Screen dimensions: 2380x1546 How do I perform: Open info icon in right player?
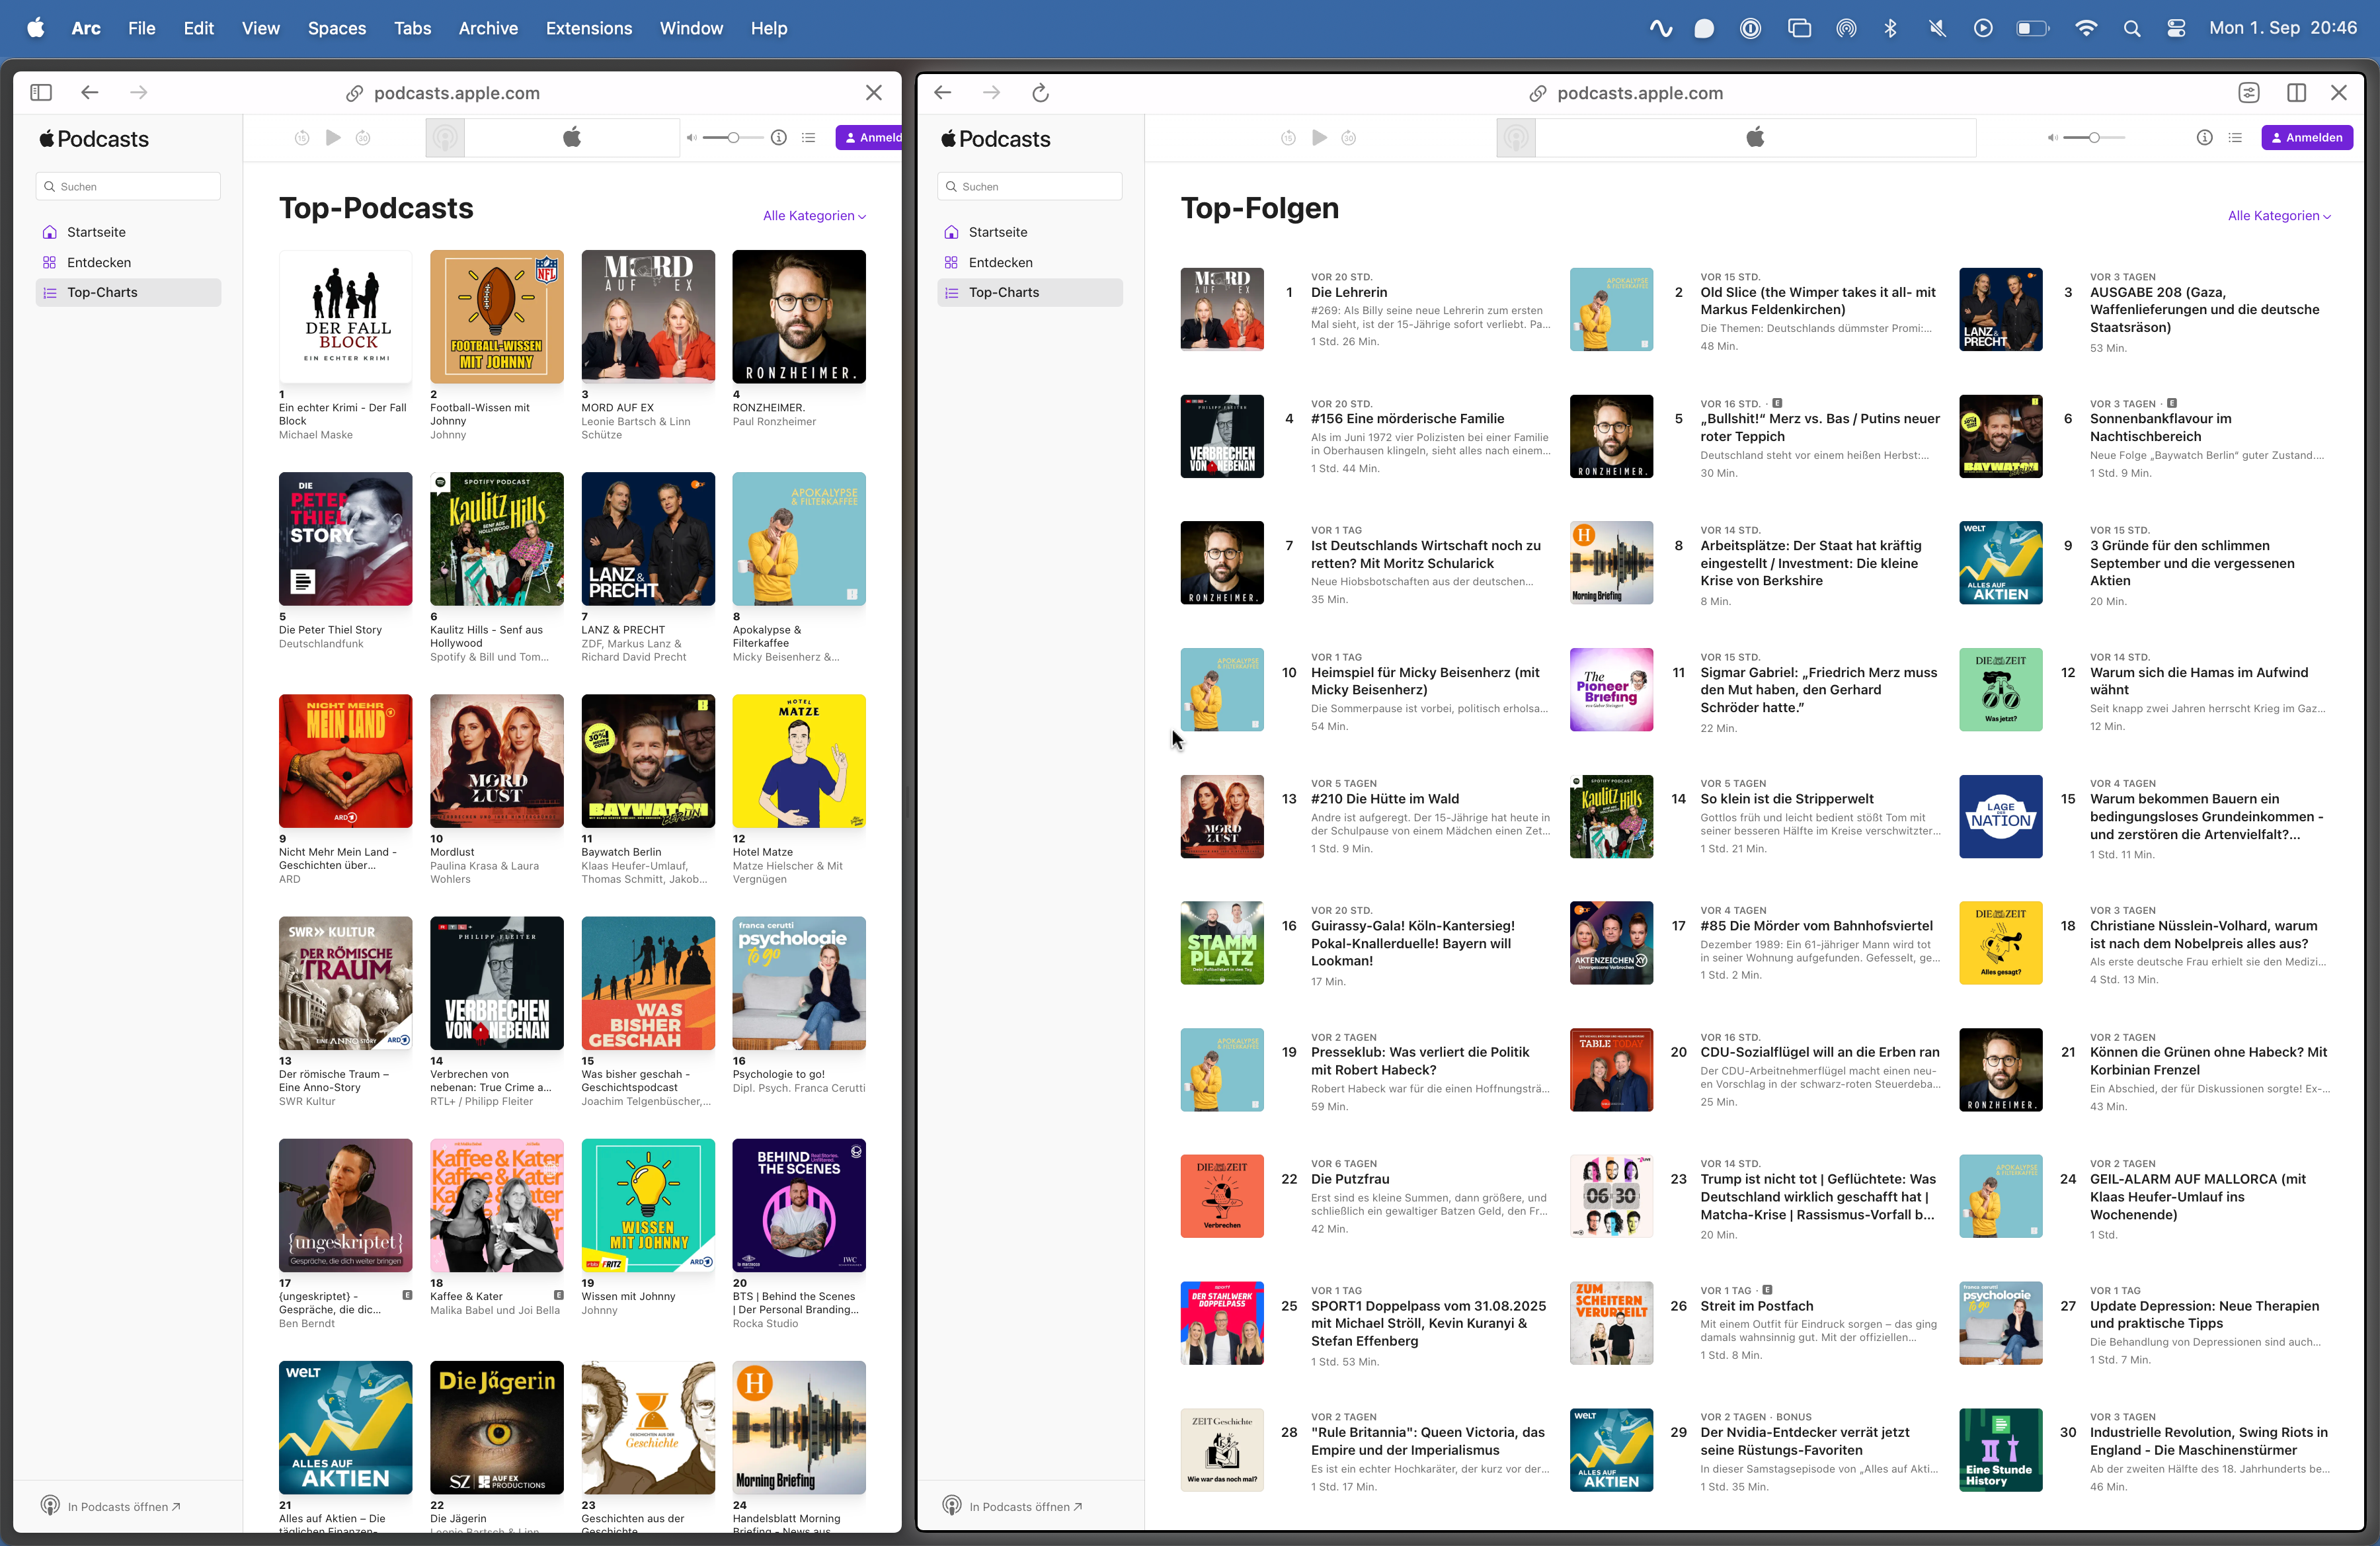2204,137
